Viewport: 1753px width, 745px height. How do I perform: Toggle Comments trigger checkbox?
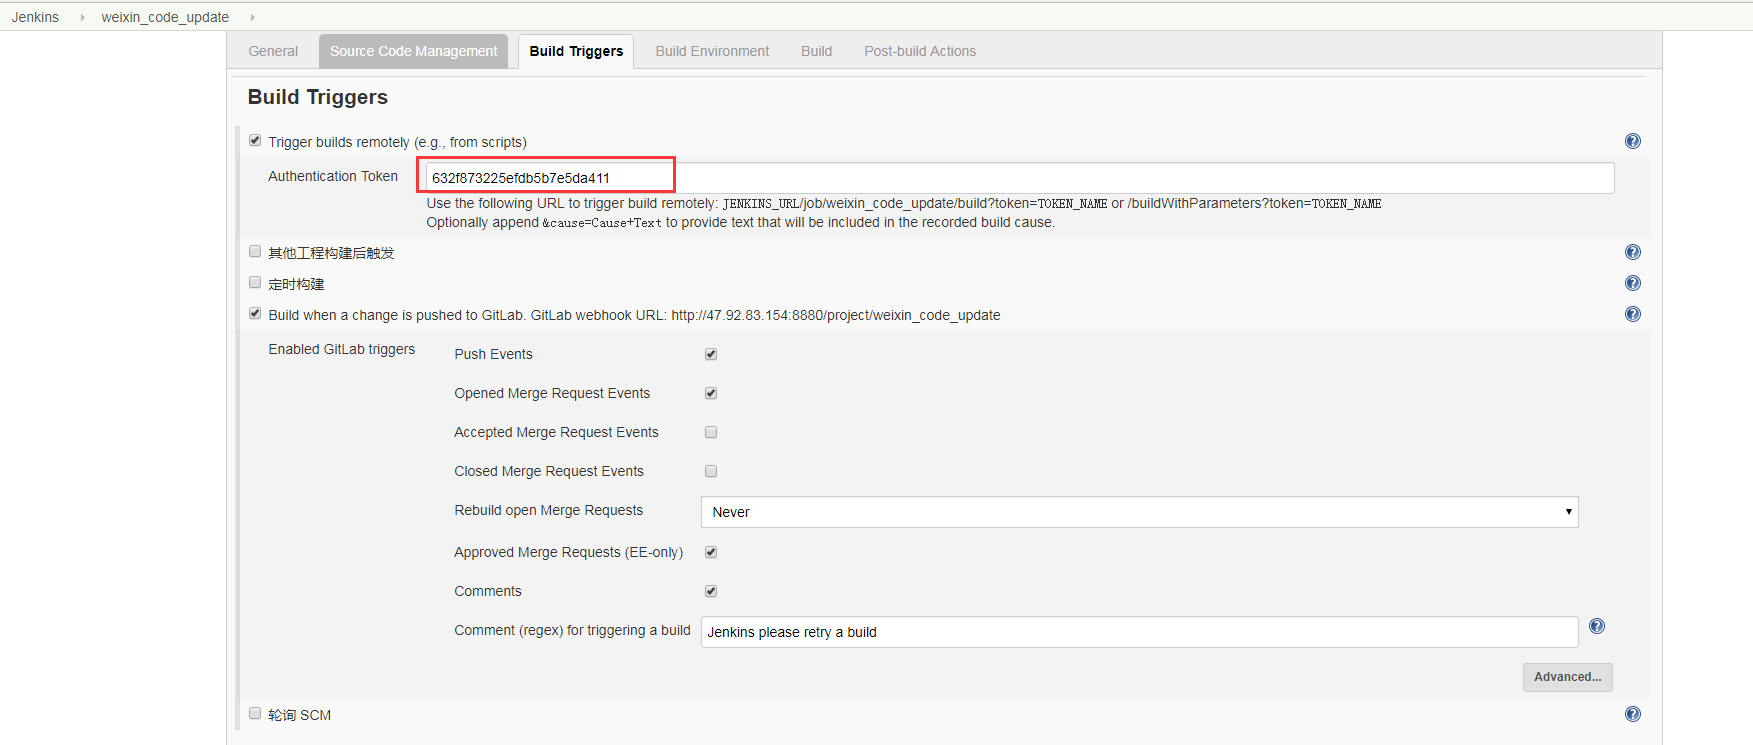point(711,591)
